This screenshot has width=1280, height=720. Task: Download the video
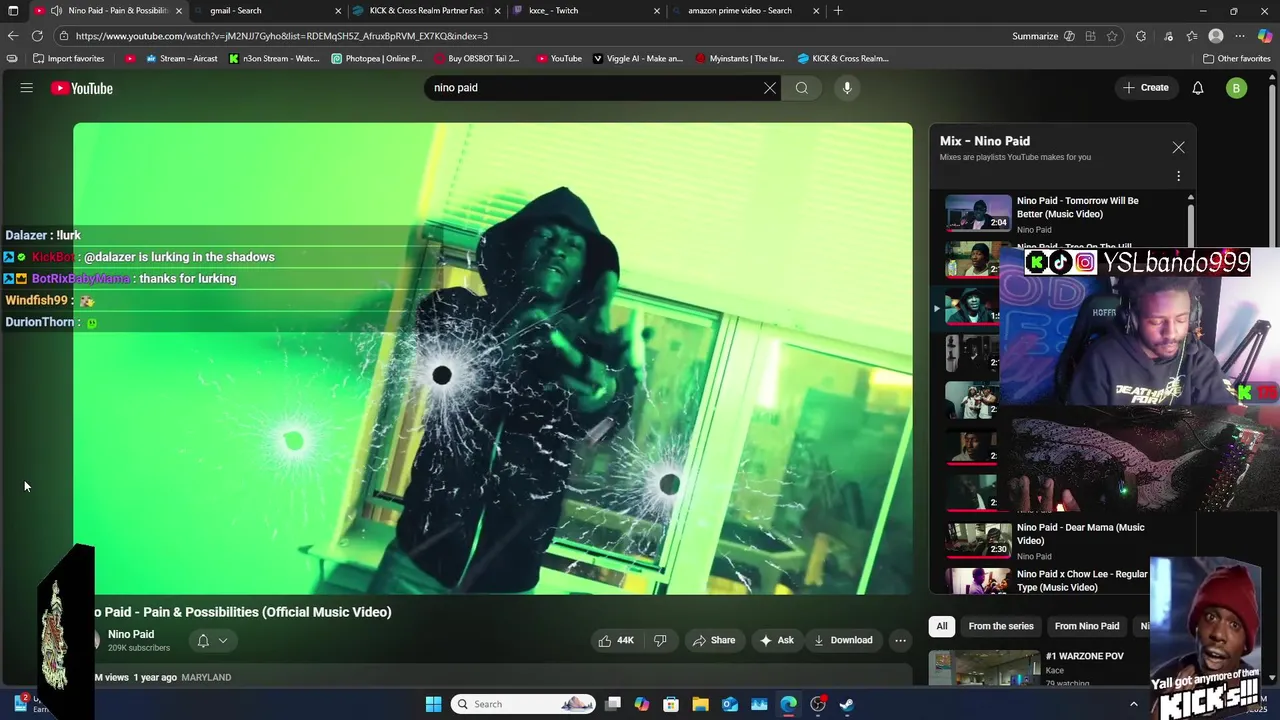point(843,640)
